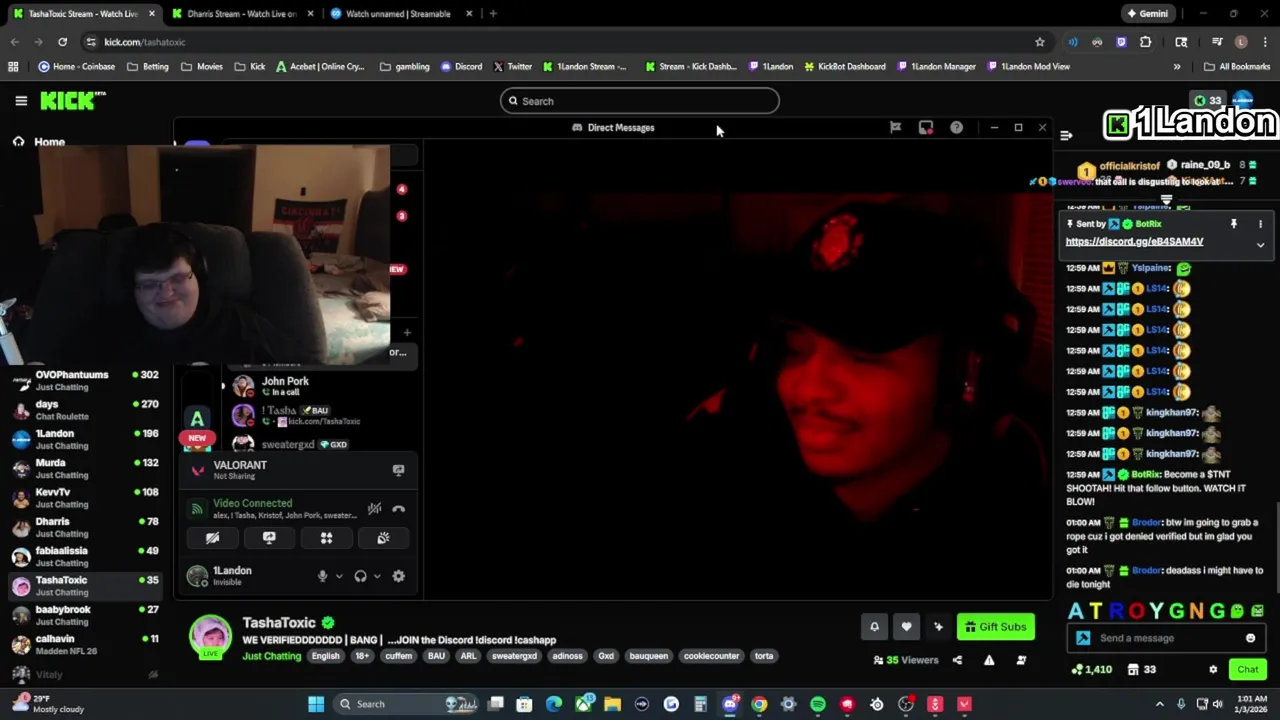Open All Bookmarks folder

pos(1237,67)
